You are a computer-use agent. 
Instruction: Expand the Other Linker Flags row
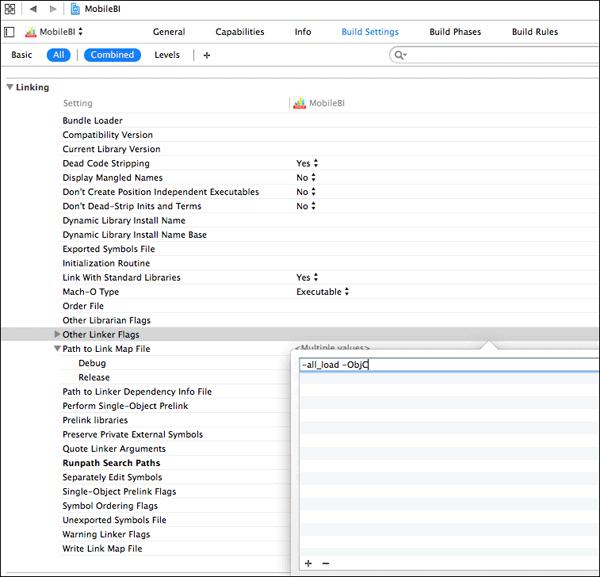tap(57, 334)
